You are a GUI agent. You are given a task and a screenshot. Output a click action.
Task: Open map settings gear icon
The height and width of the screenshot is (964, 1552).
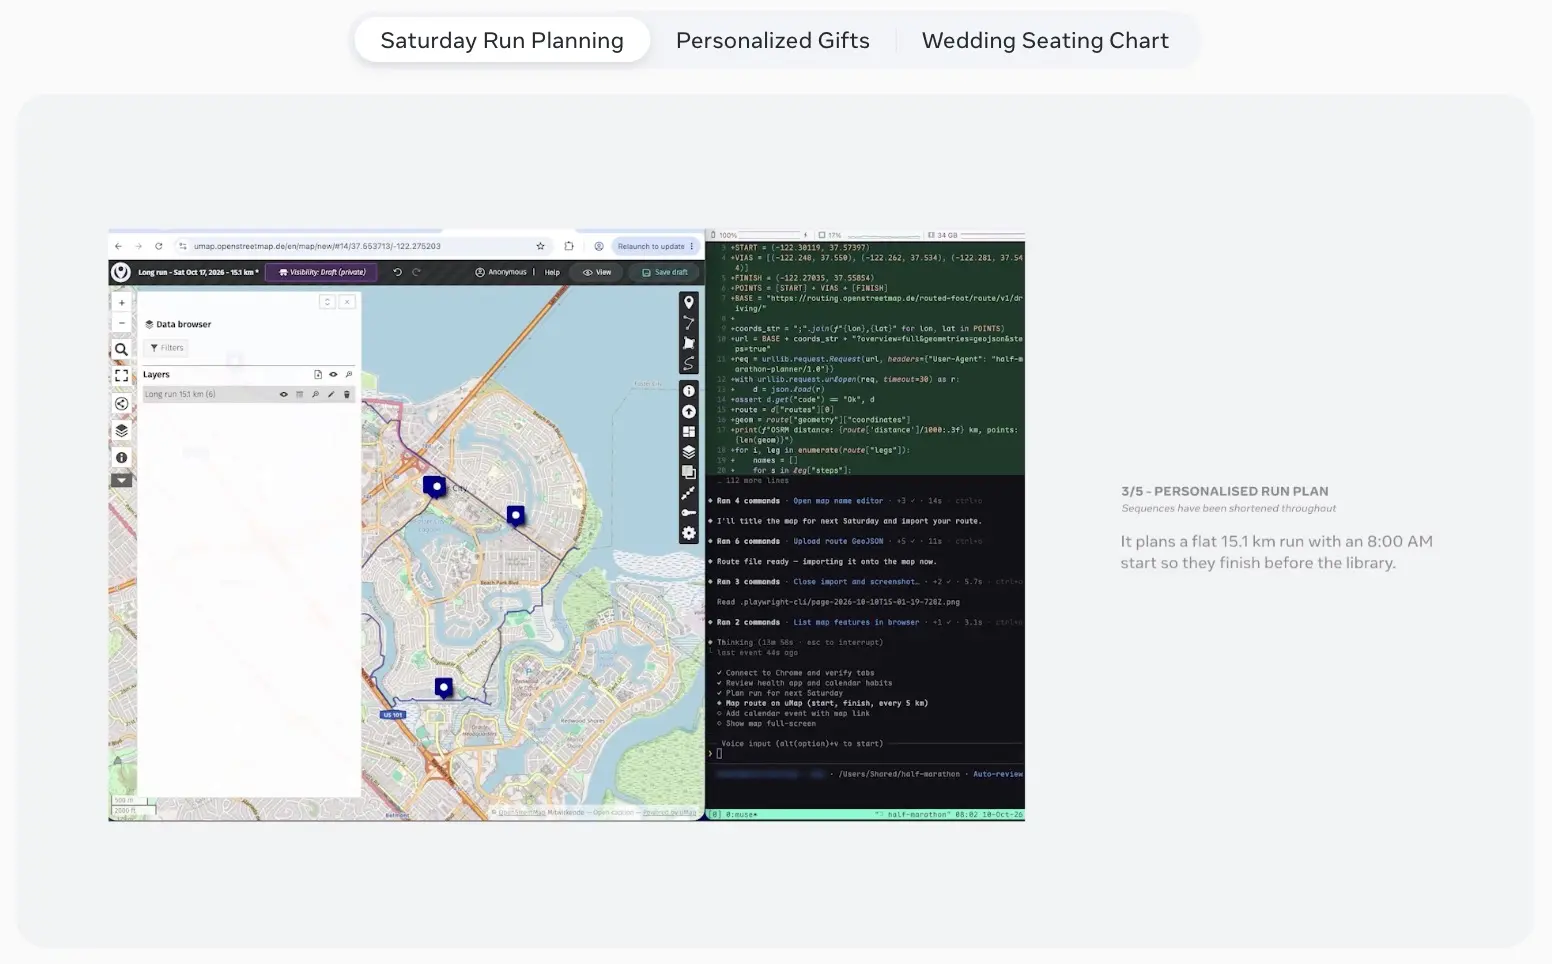coord(688,533)
